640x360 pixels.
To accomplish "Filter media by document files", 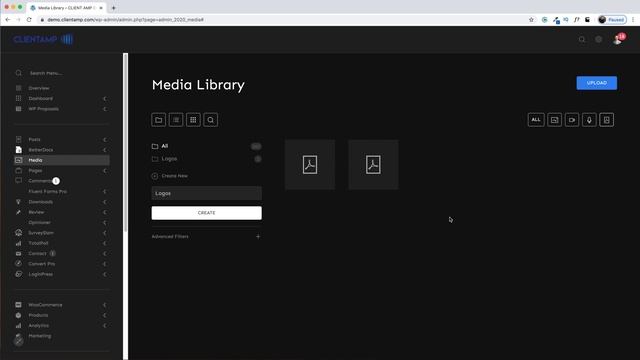I will click(607, 120).
